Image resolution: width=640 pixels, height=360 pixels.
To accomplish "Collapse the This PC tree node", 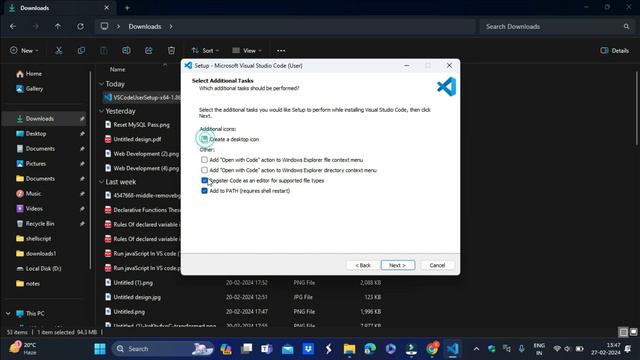I will point(8,313).
